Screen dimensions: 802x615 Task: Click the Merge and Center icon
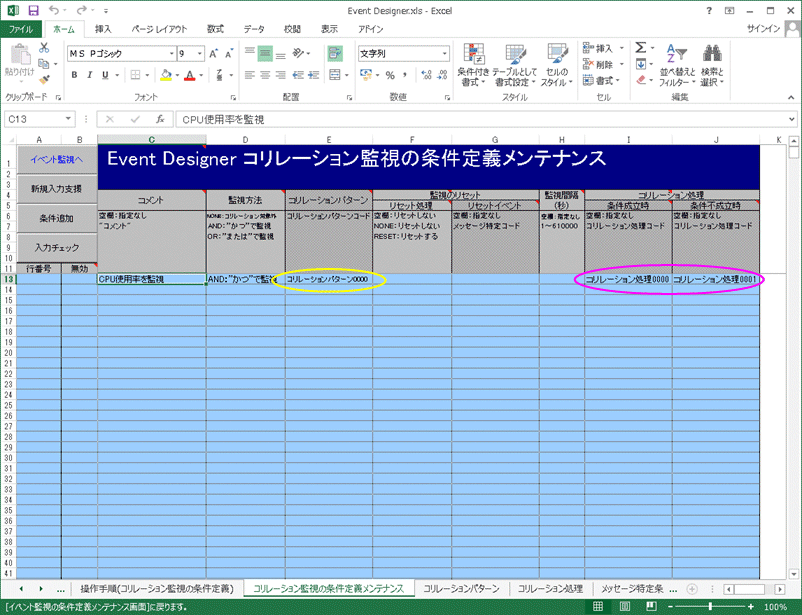click(x=335, y=75)
